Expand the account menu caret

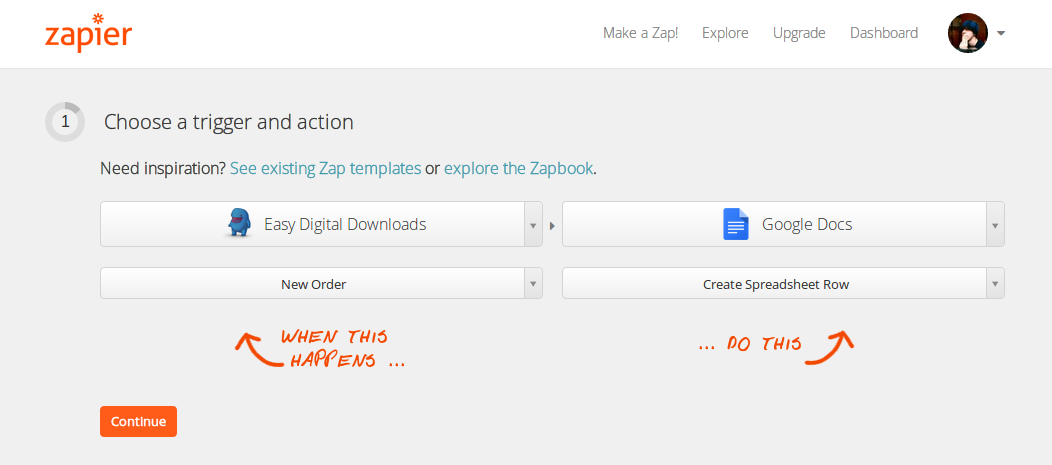(1001, 33)
